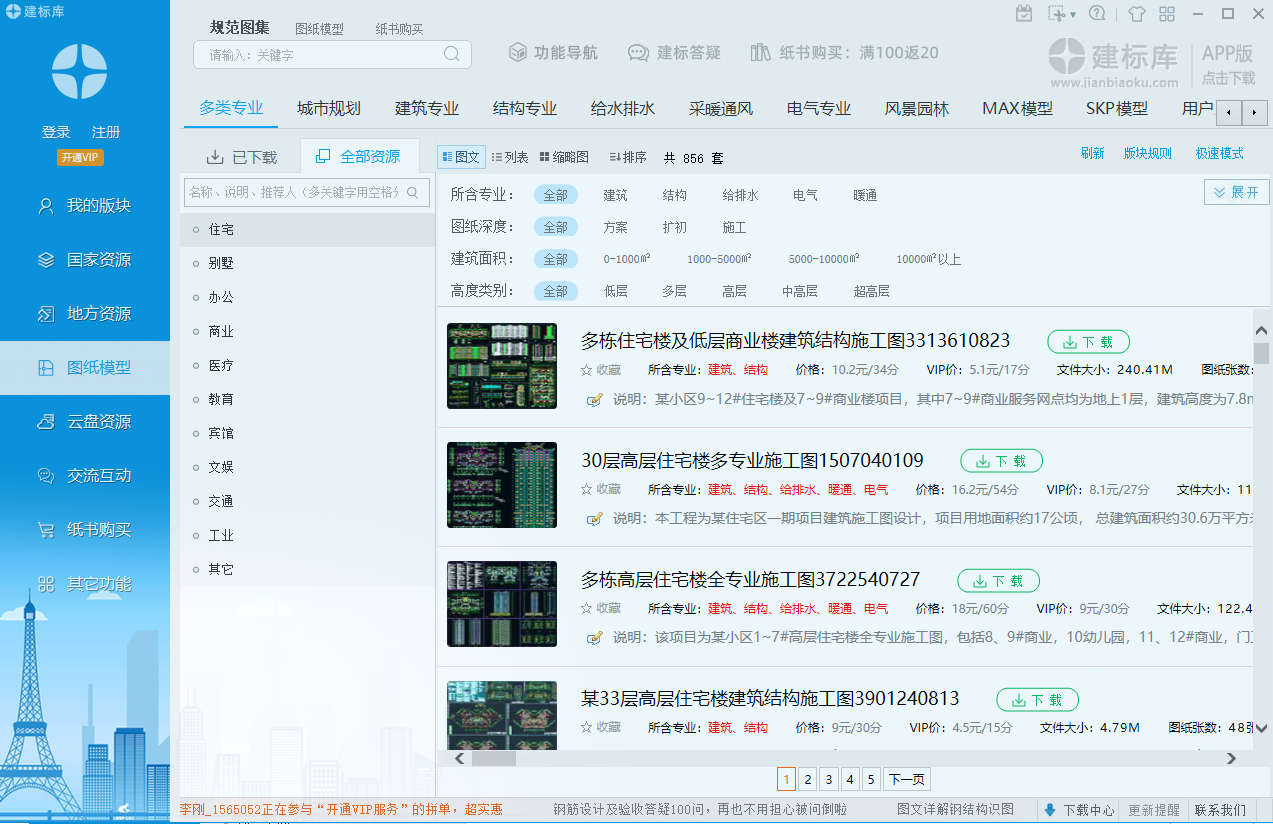Go to 下一页 next page
The height and width of the screenshot is (824, 1273).
(x=907, y=780)
